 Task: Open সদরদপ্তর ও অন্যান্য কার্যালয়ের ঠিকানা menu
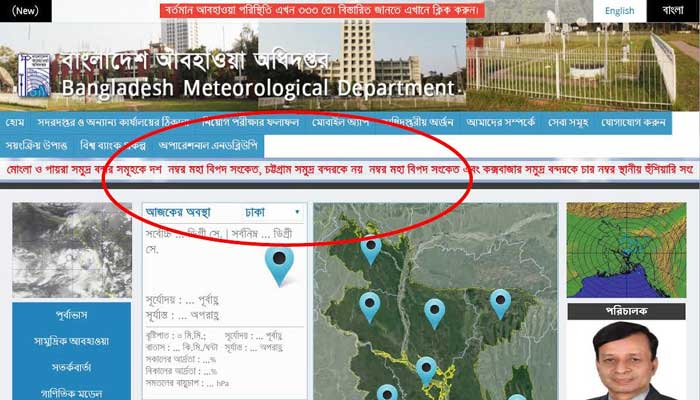(x=113, y=122)
